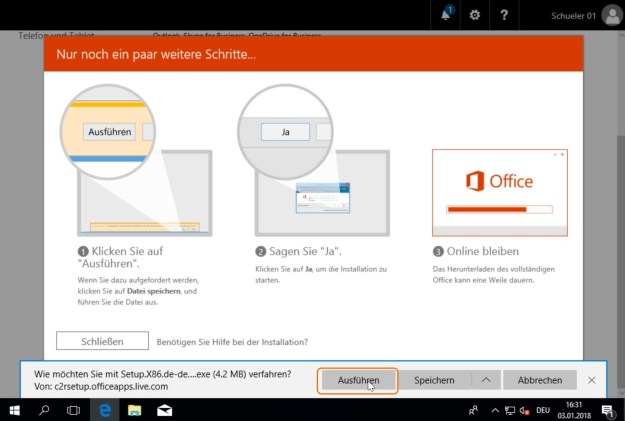
Task: Expand the Speichern options arrow
Action: [486, 380]
